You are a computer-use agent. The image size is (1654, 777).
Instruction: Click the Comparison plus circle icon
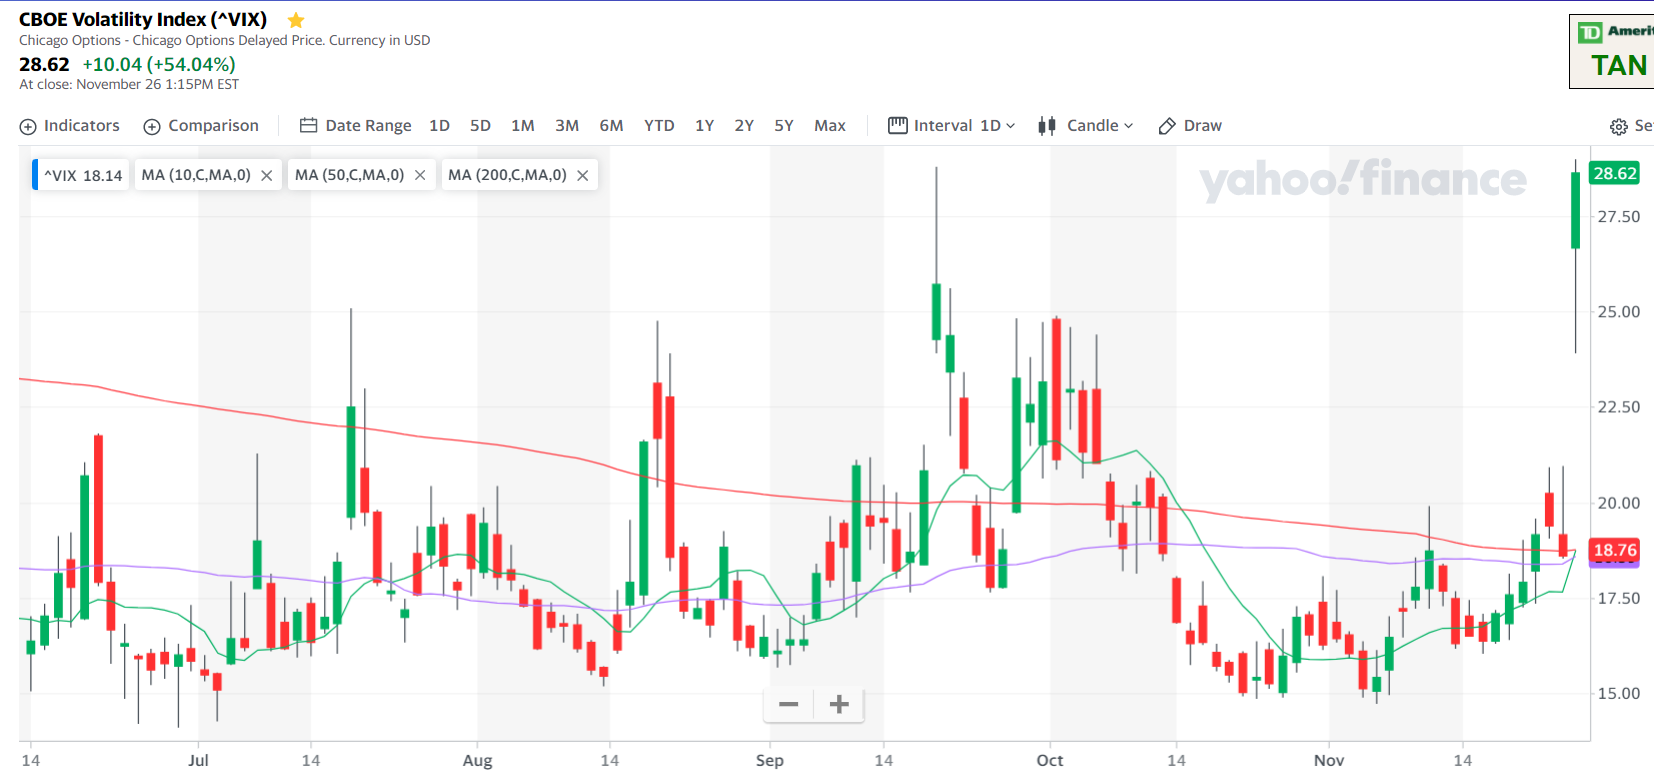(152, 127)
